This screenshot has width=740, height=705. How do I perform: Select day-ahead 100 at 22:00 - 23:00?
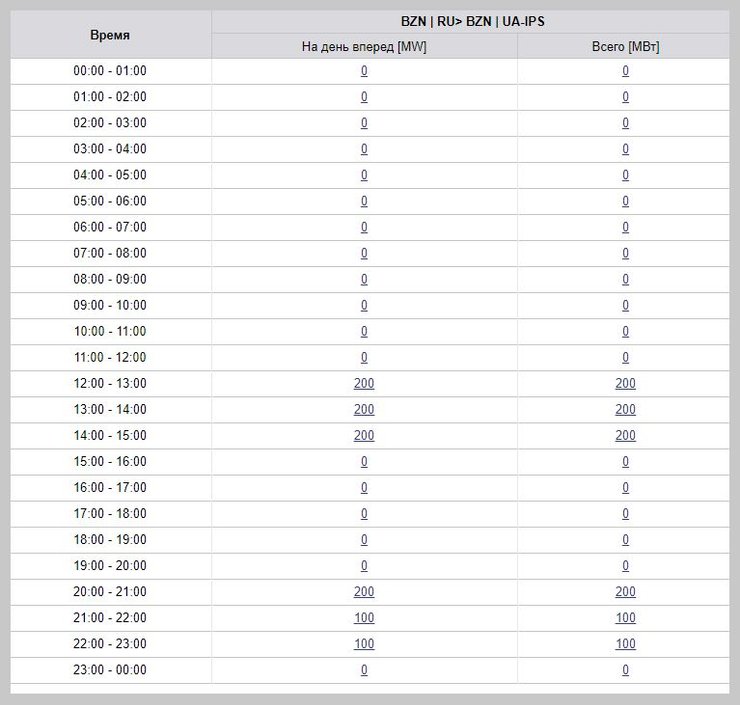pyautogui.click(x=364, y=643)
